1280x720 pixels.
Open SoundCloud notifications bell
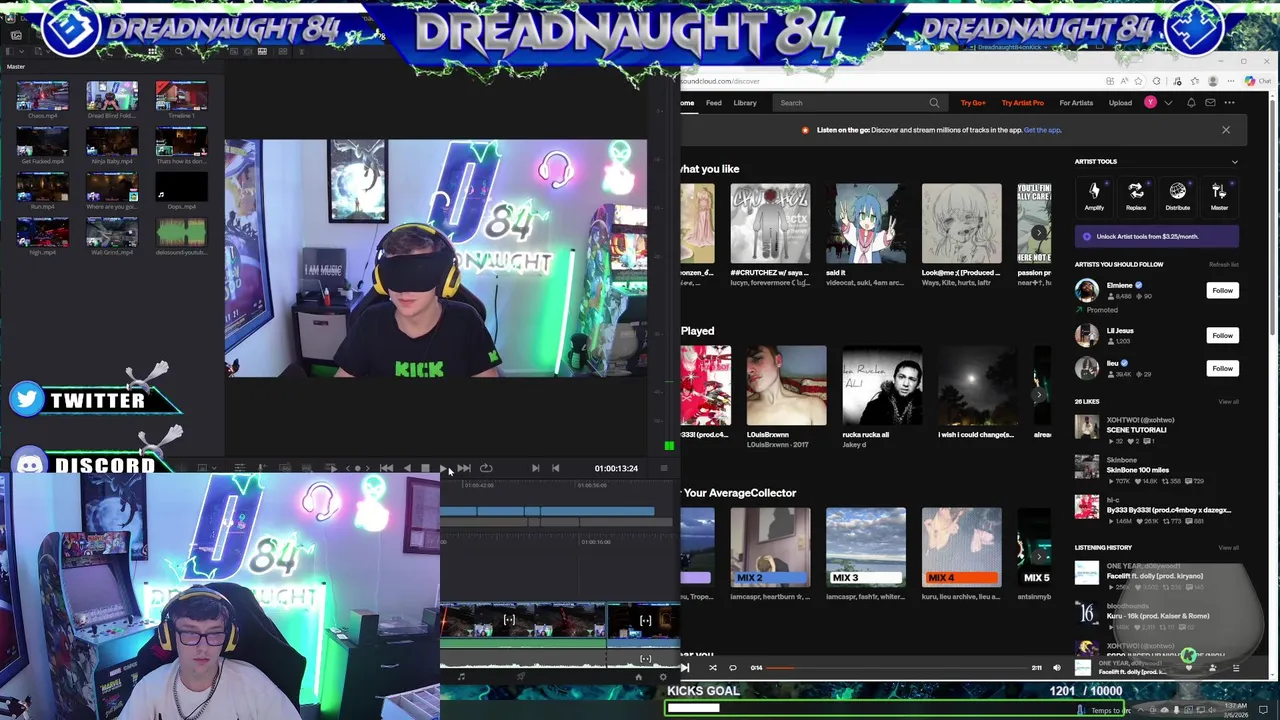click(x=1191, y=102)
